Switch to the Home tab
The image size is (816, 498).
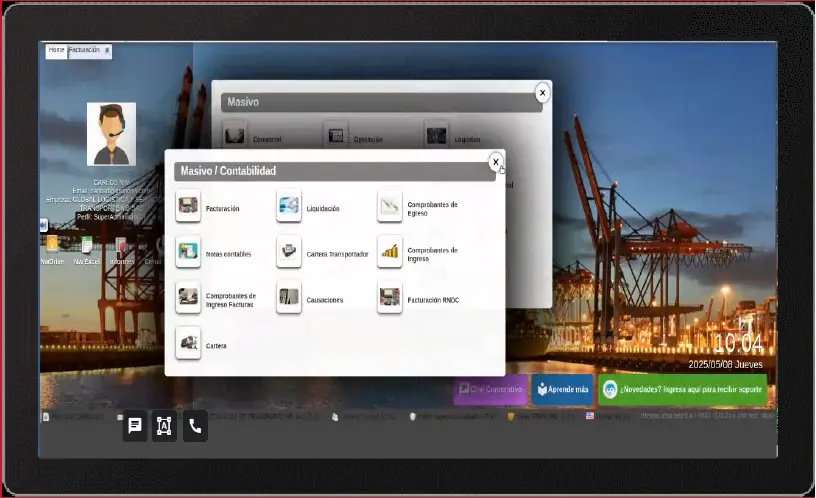[x=56, y=50]
